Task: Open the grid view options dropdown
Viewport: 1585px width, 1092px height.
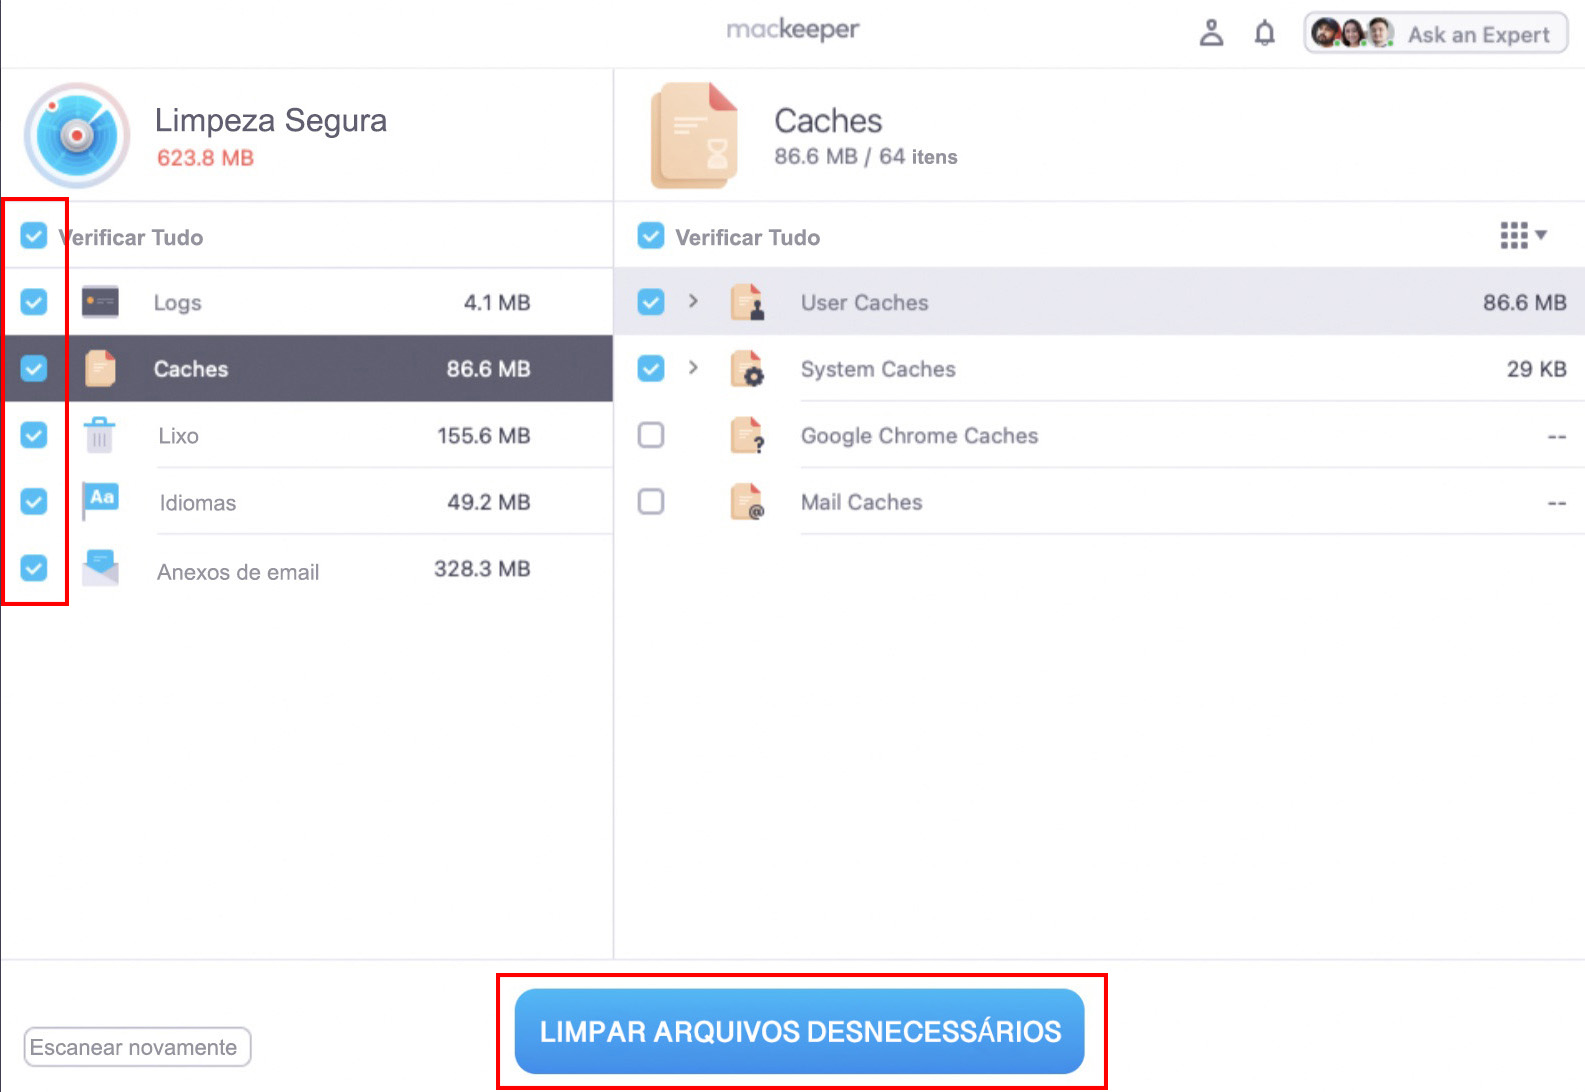Action: click(x=1523, y=235)
